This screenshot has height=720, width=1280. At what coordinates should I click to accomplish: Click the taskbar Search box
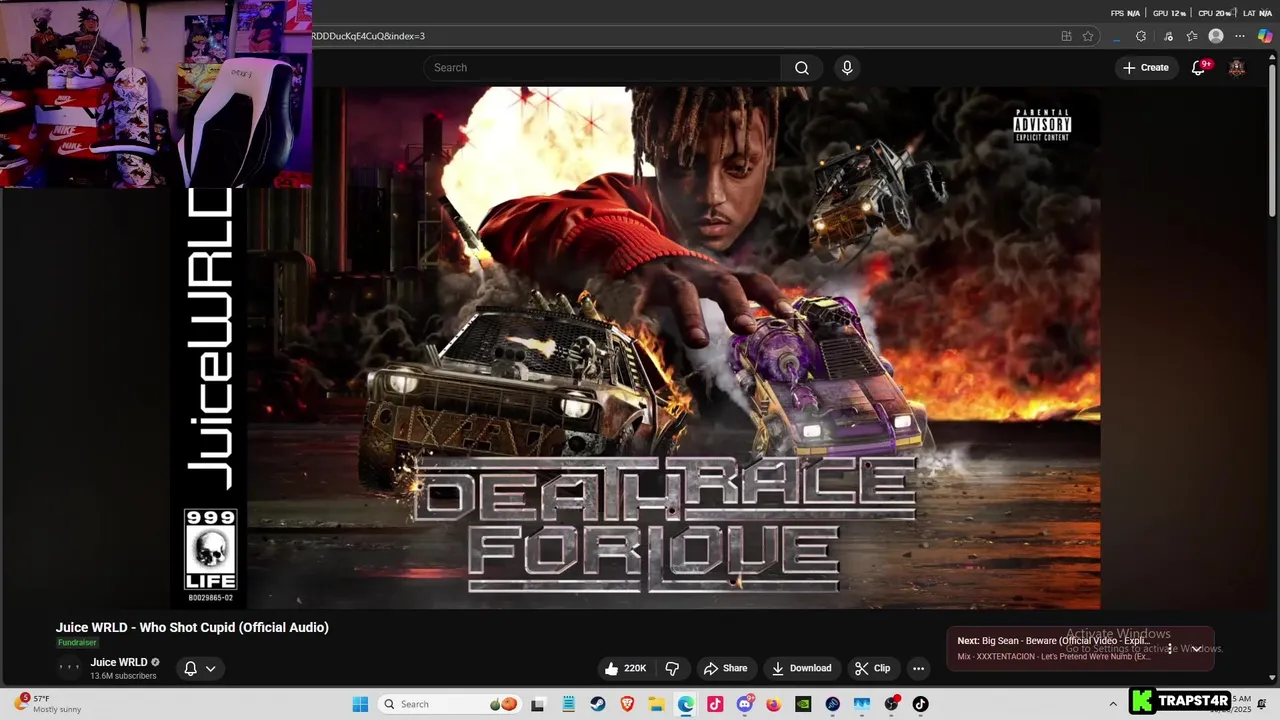coord(450,704)
